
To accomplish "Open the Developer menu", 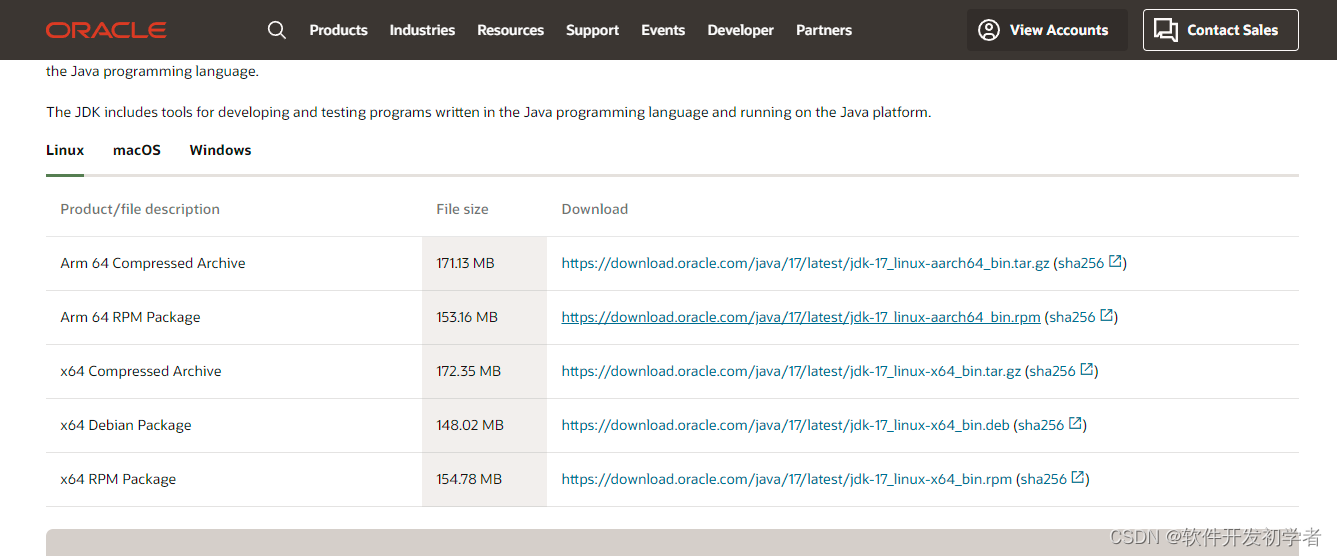I will [741, 30].
